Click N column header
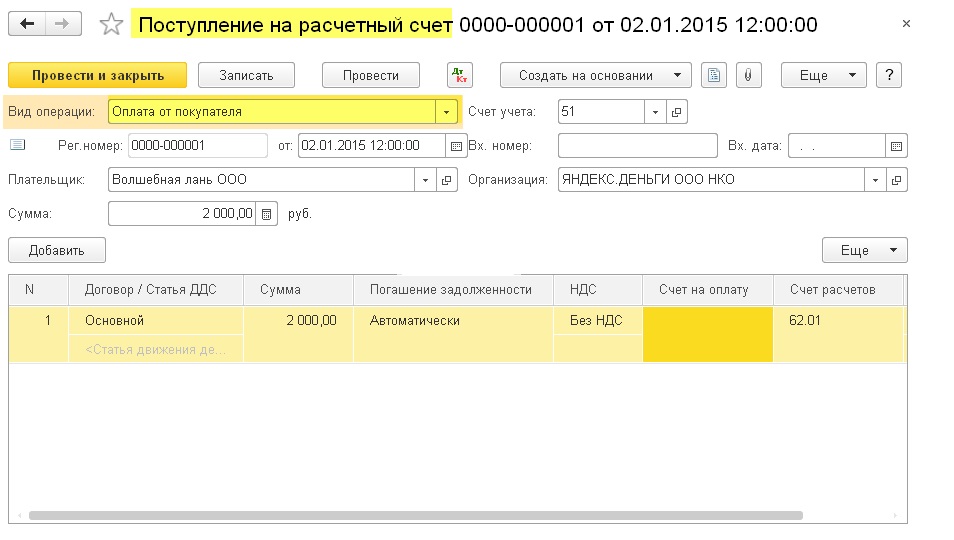Screen dimensions: 954x540 [x=38, y=290]
